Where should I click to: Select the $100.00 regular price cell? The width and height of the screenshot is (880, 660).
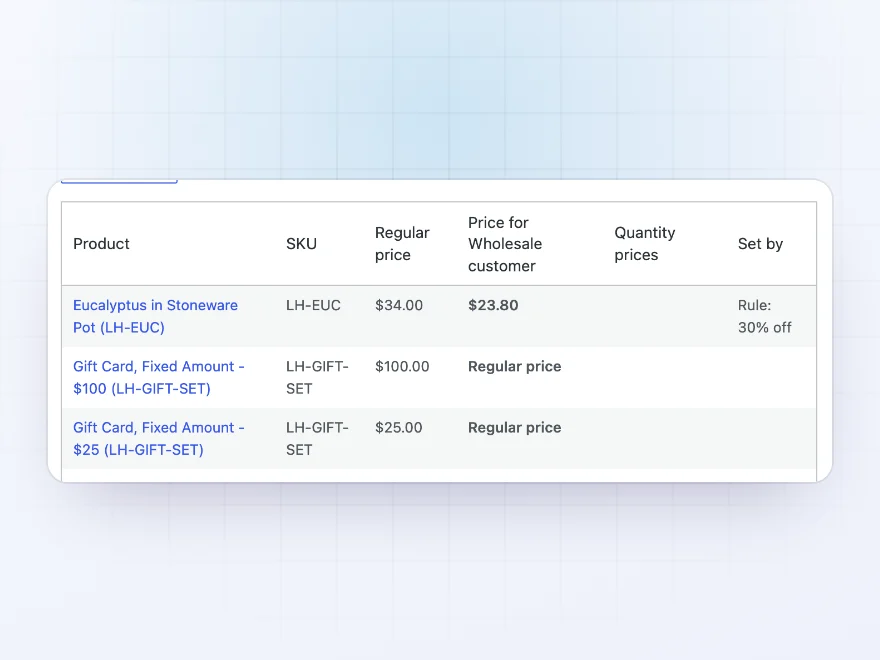tap(402, 366)
